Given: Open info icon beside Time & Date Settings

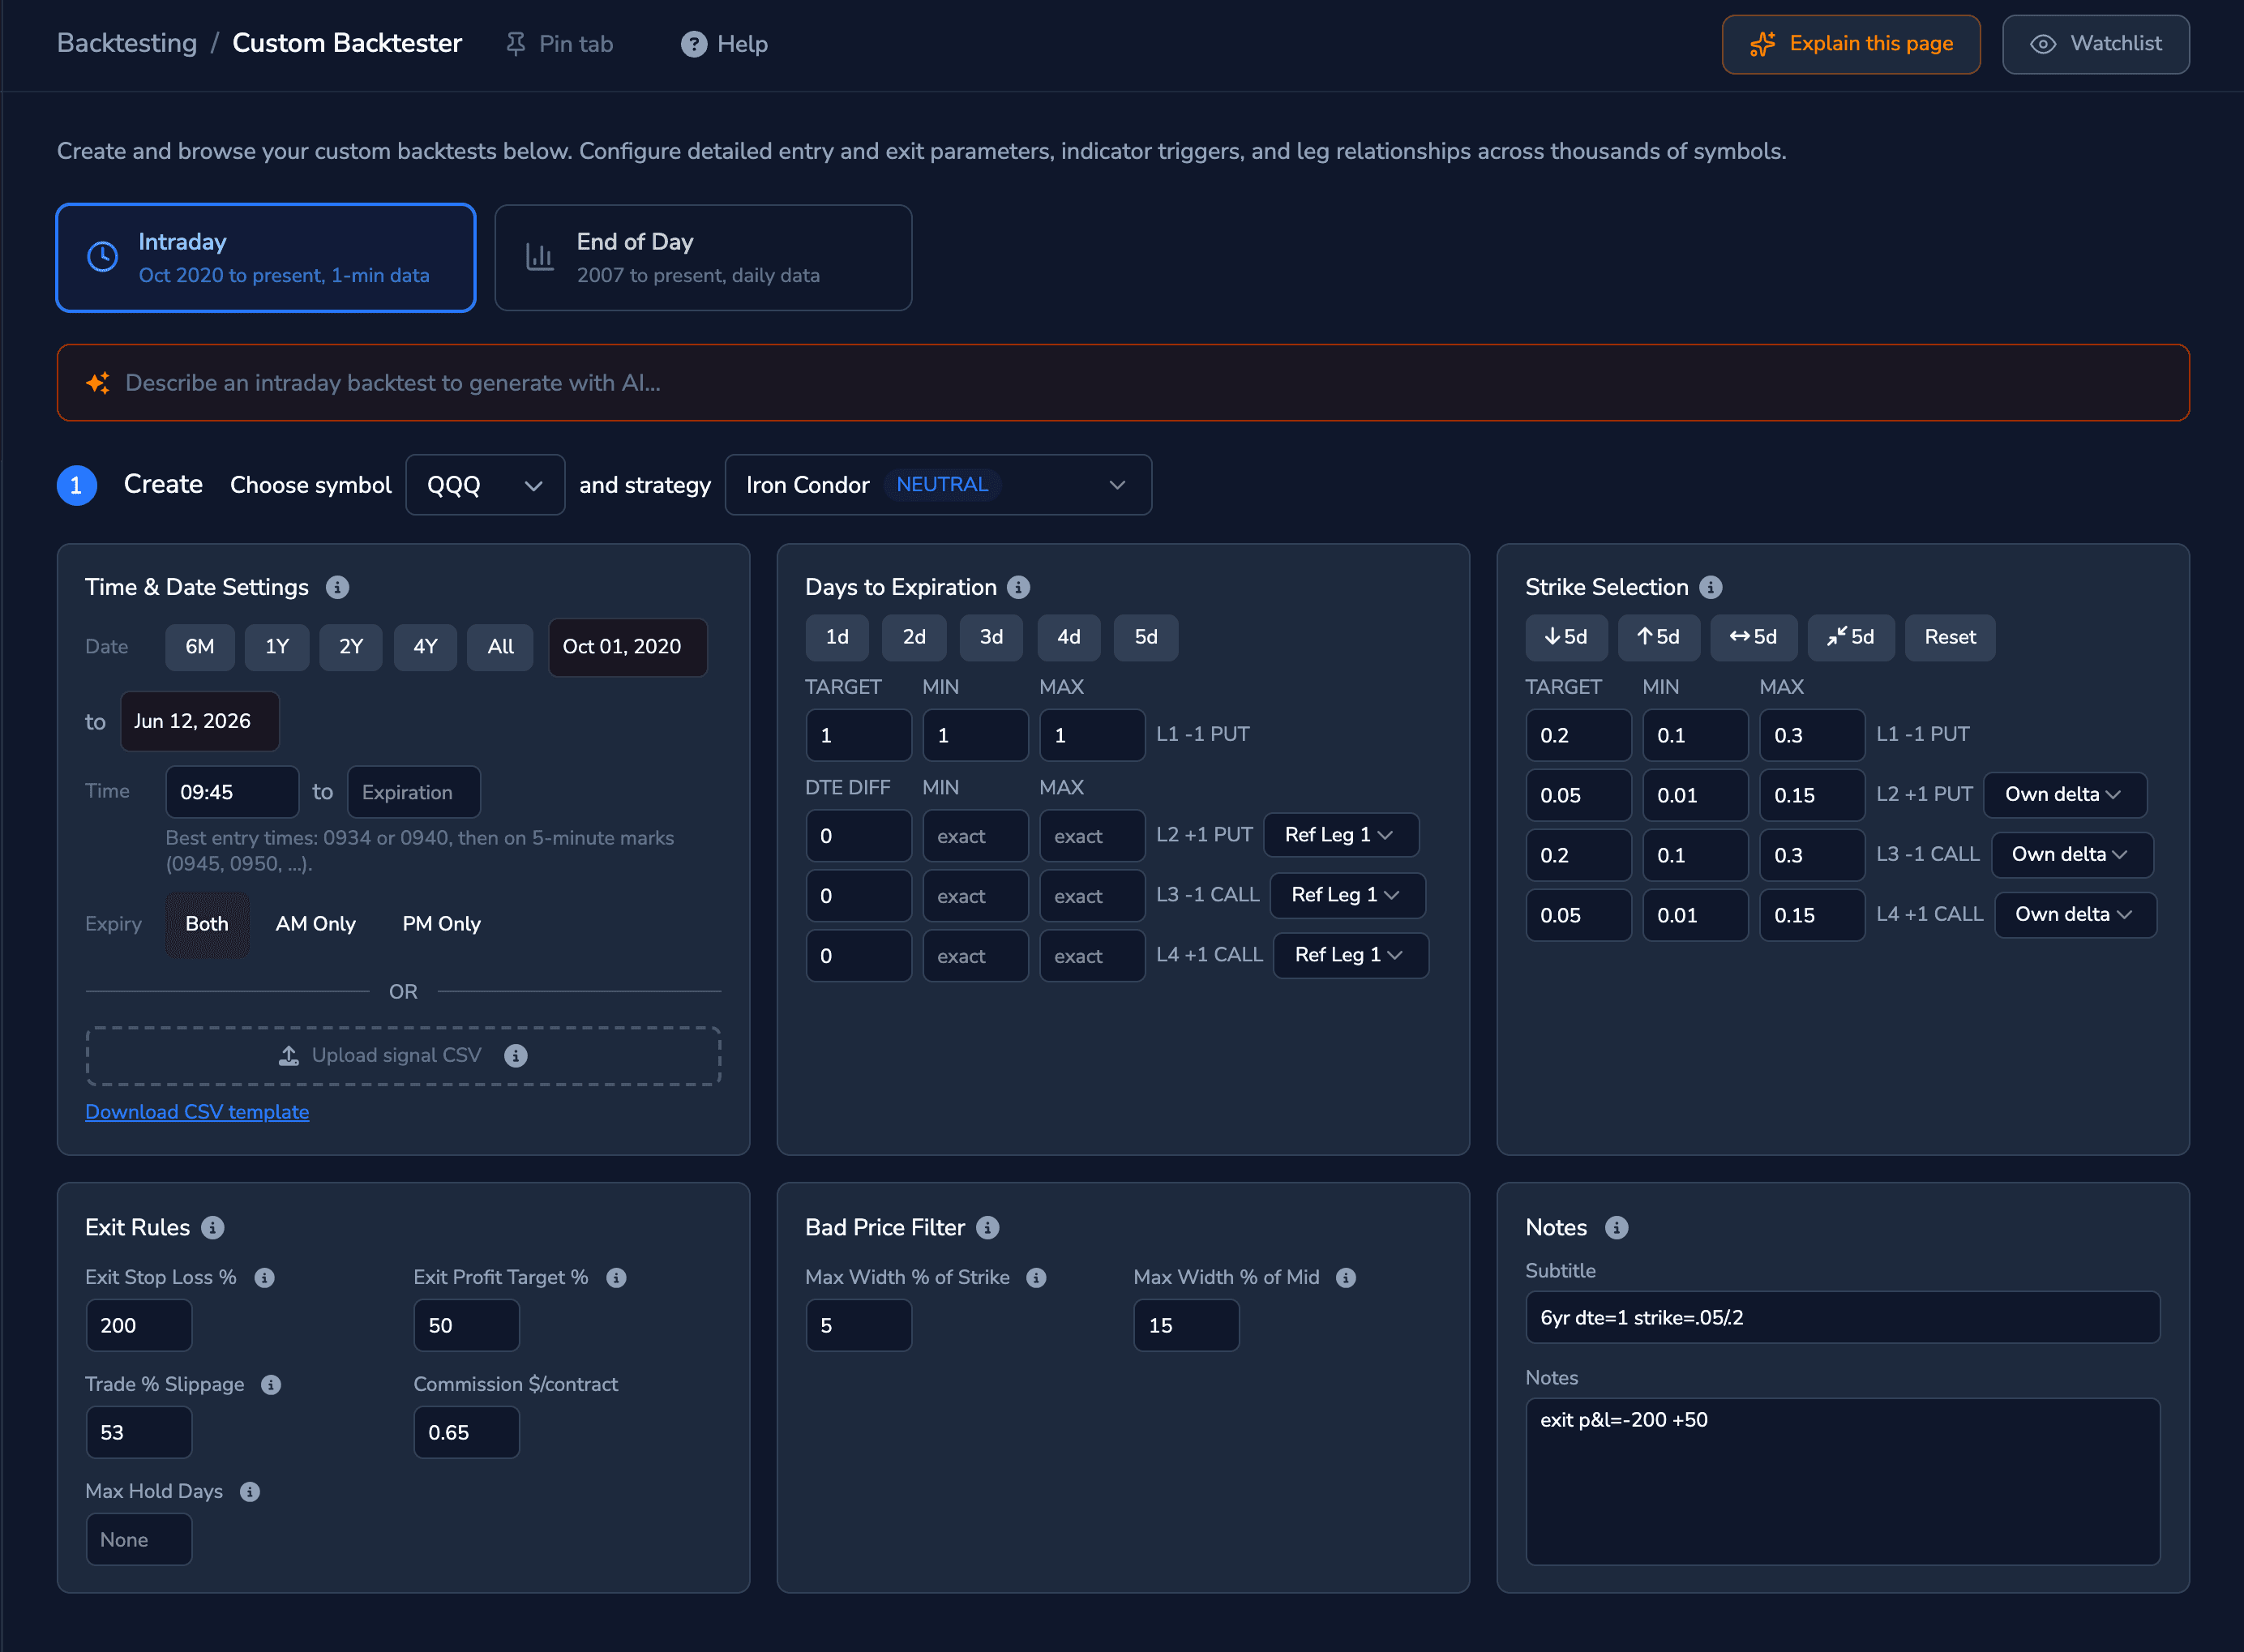Looking at the screenshot, I should point(337,587).
